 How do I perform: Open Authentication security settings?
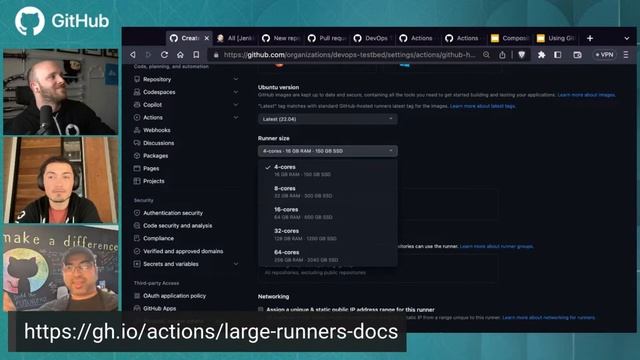point(173,213)
